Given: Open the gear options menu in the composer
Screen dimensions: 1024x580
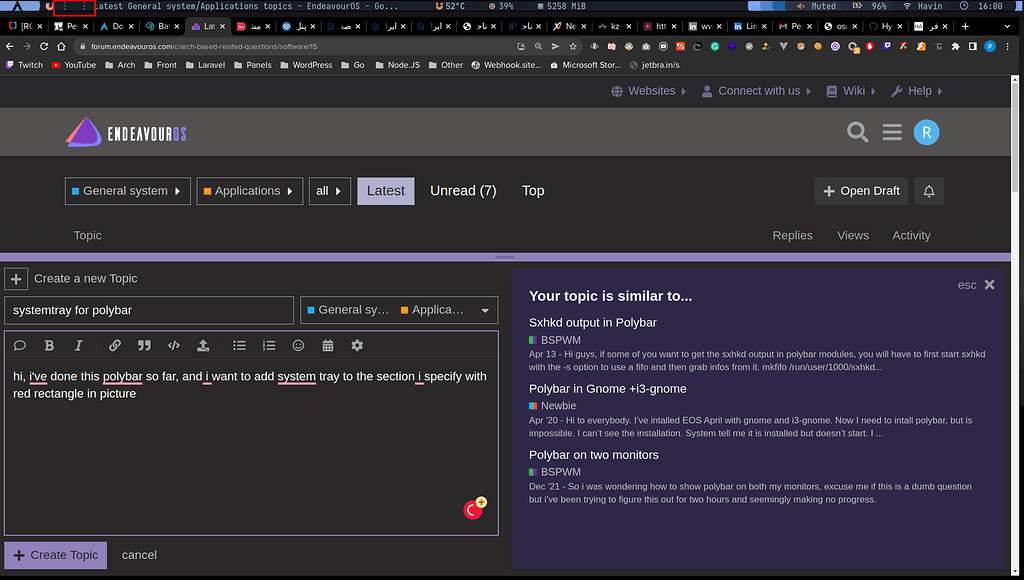Looking at the screenshot, I should 357,345.
